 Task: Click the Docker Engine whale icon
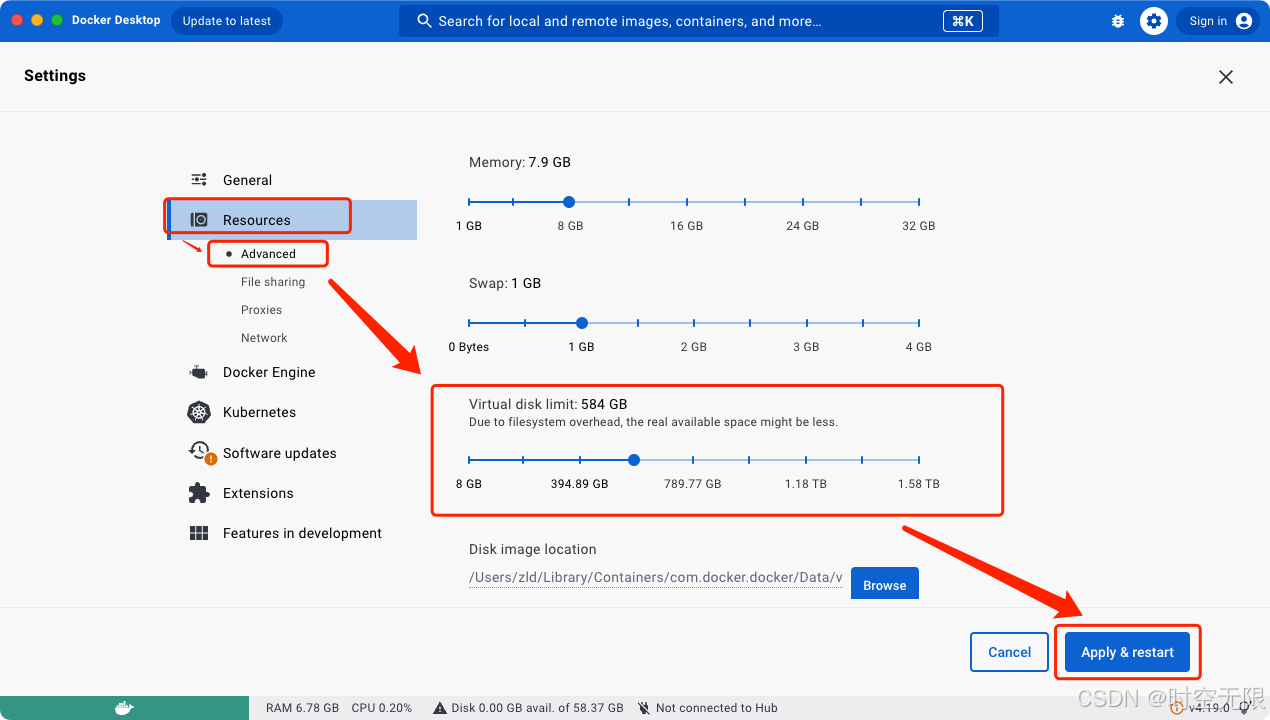(199, 372)
